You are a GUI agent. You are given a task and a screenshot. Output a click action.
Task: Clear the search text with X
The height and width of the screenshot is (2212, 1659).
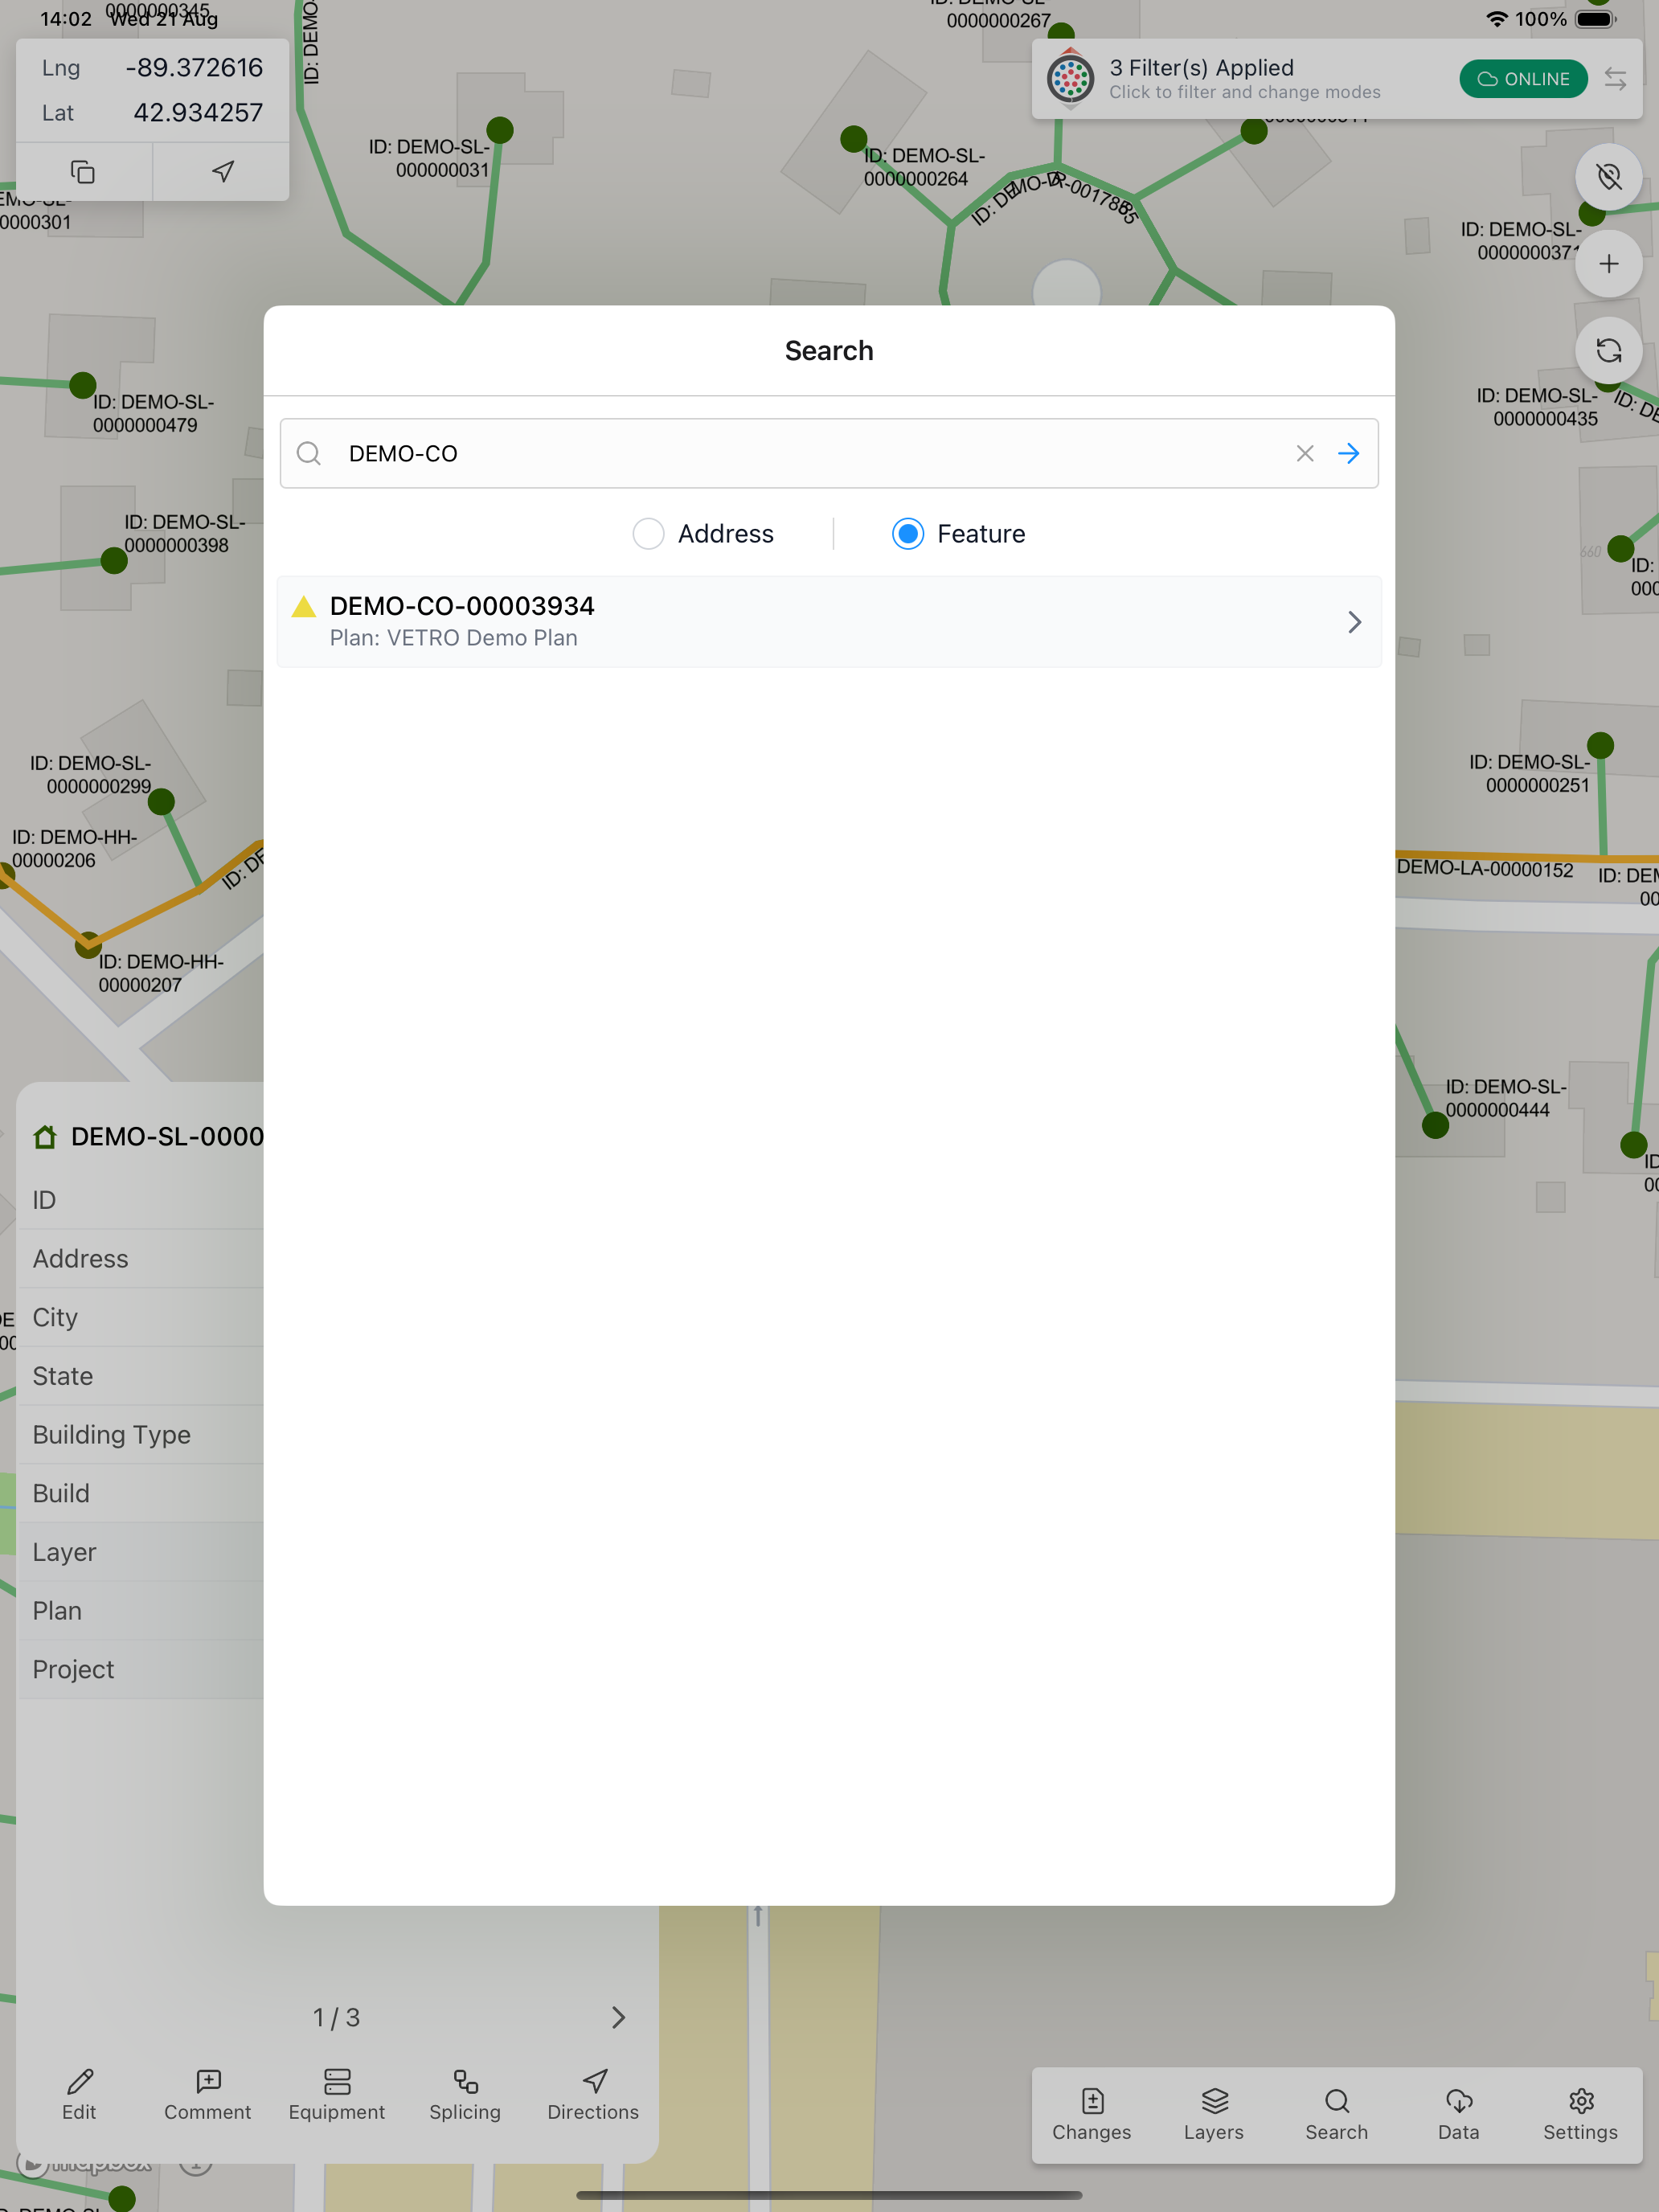point(1305,454)
